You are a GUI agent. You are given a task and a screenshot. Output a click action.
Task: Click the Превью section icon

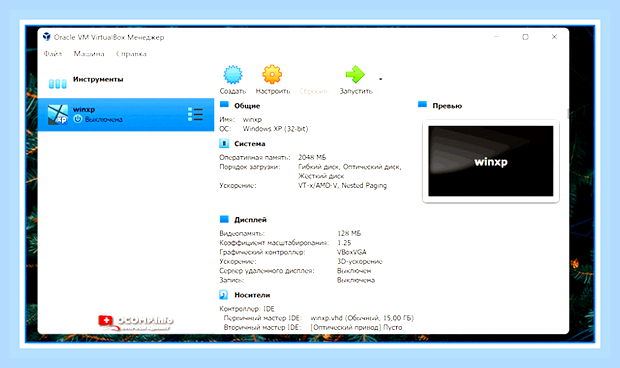(422, 105)
